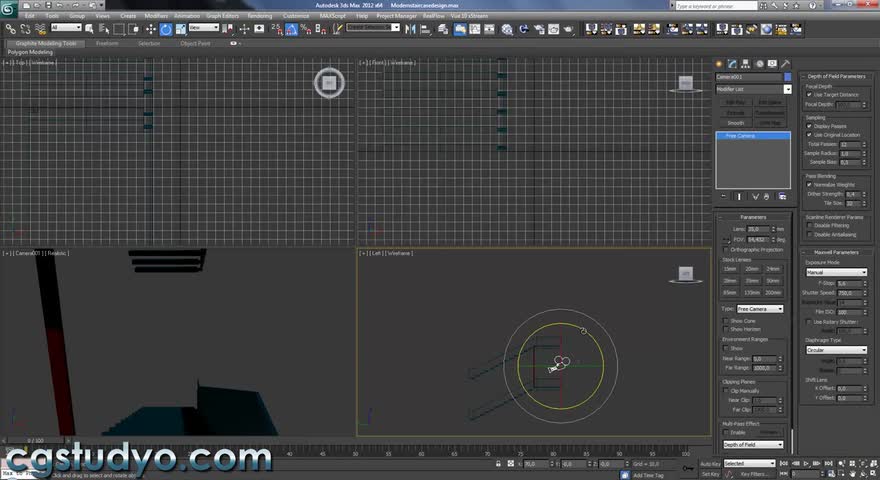
Task: Open the 3ds Max application menu button
Action: tap(8, 8)
